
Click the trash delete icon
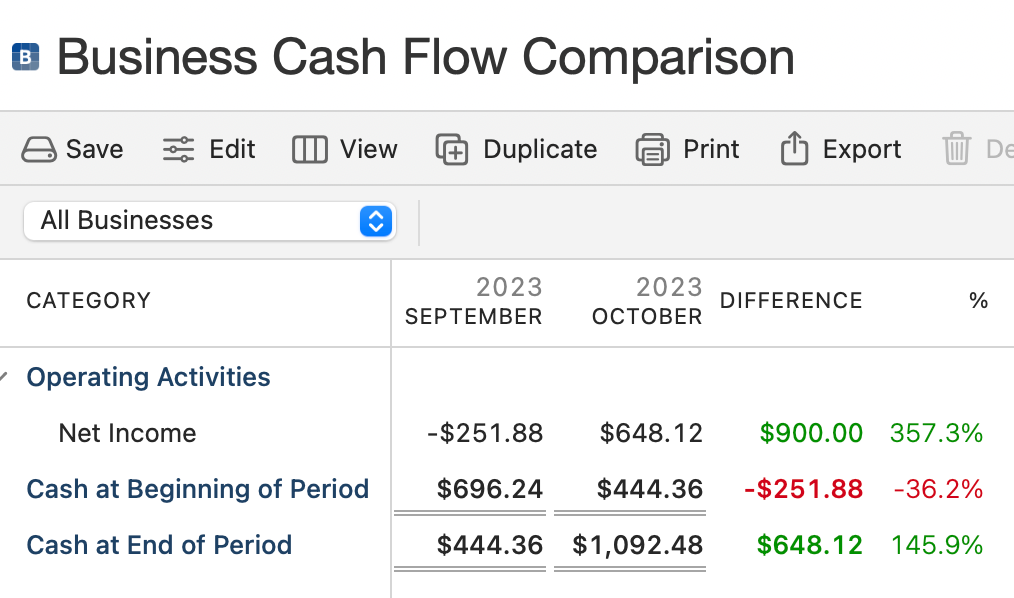click(x=957, y=150)
